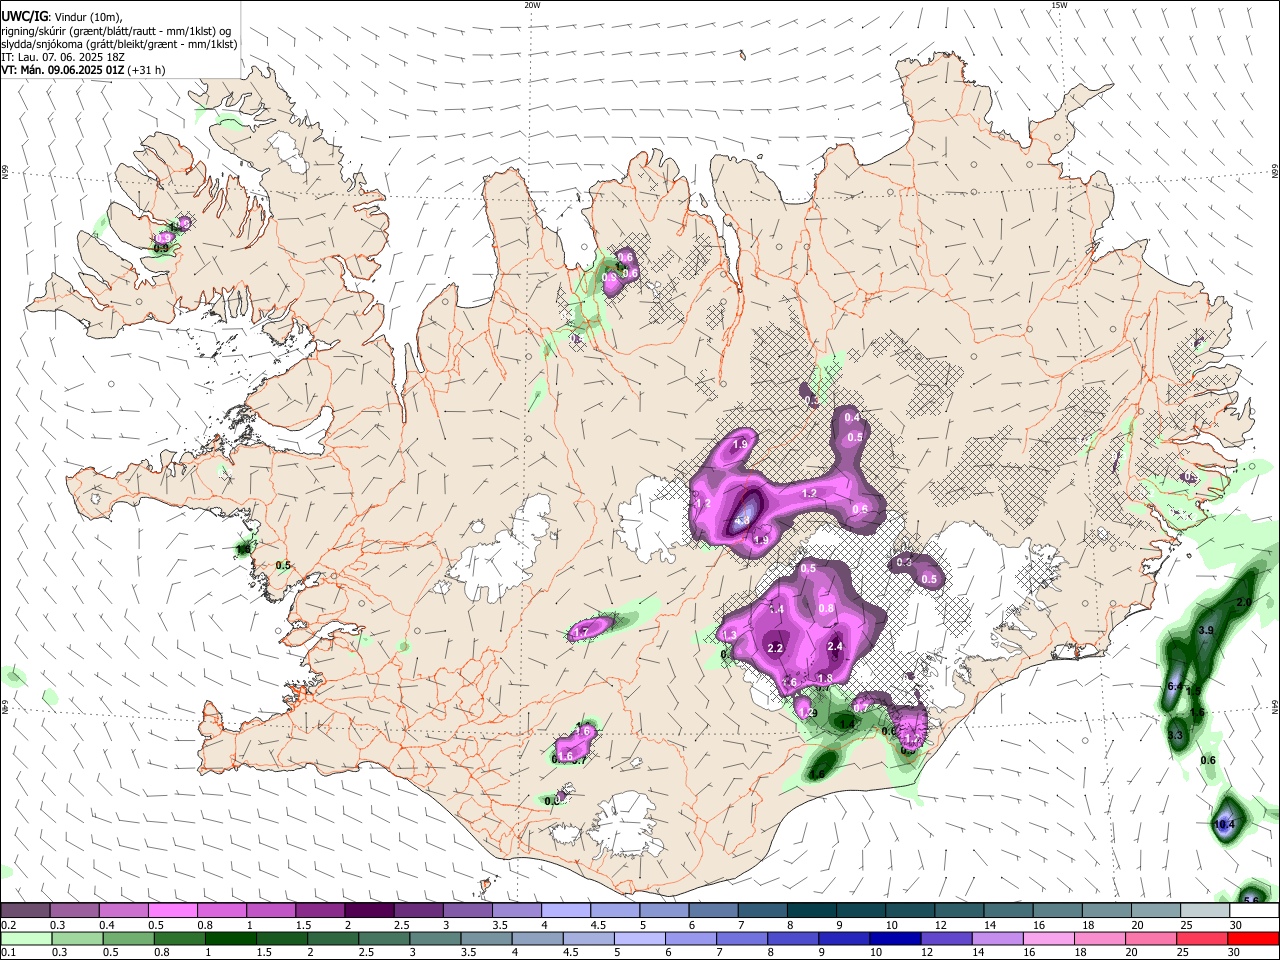Pick the light lavender swatch above upper label 4
This screenshot has height=960, width=1280.
566,911
